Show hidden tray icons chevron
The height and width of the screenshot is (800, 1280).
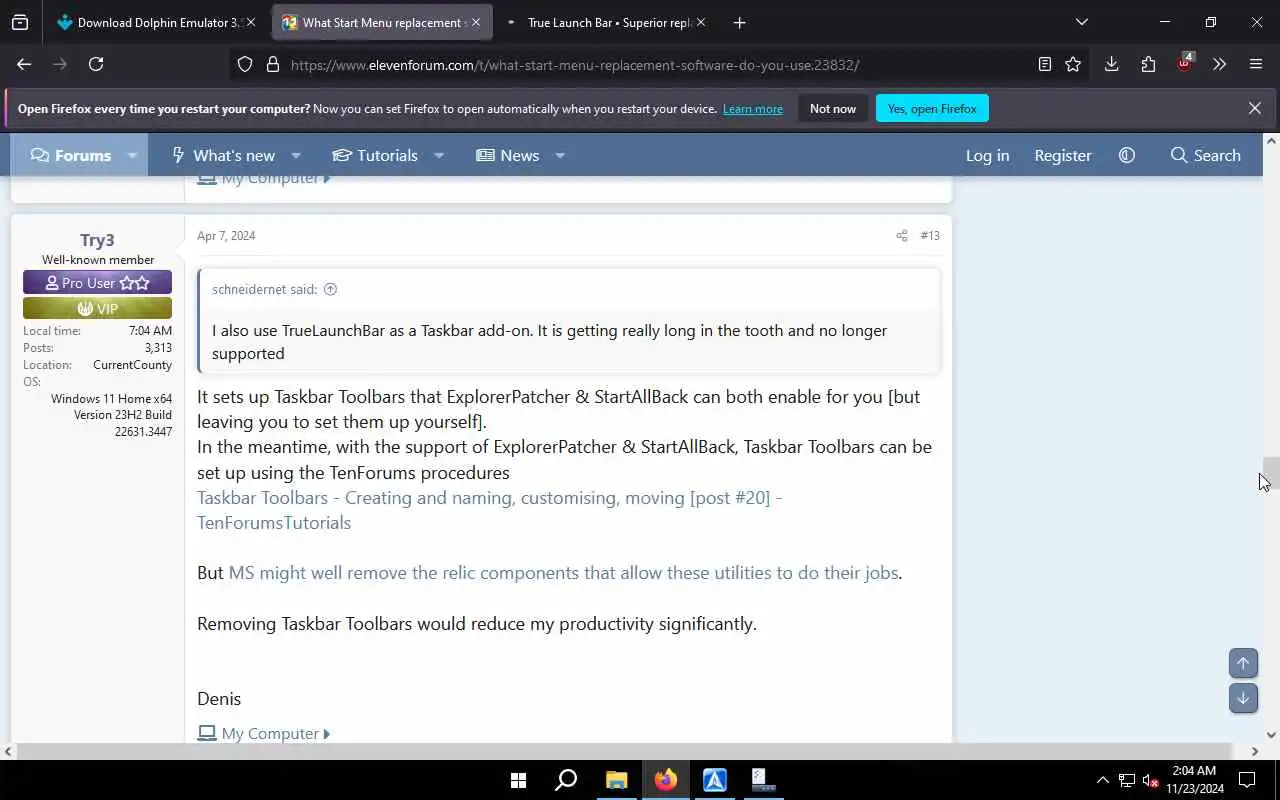[1102, 780]
